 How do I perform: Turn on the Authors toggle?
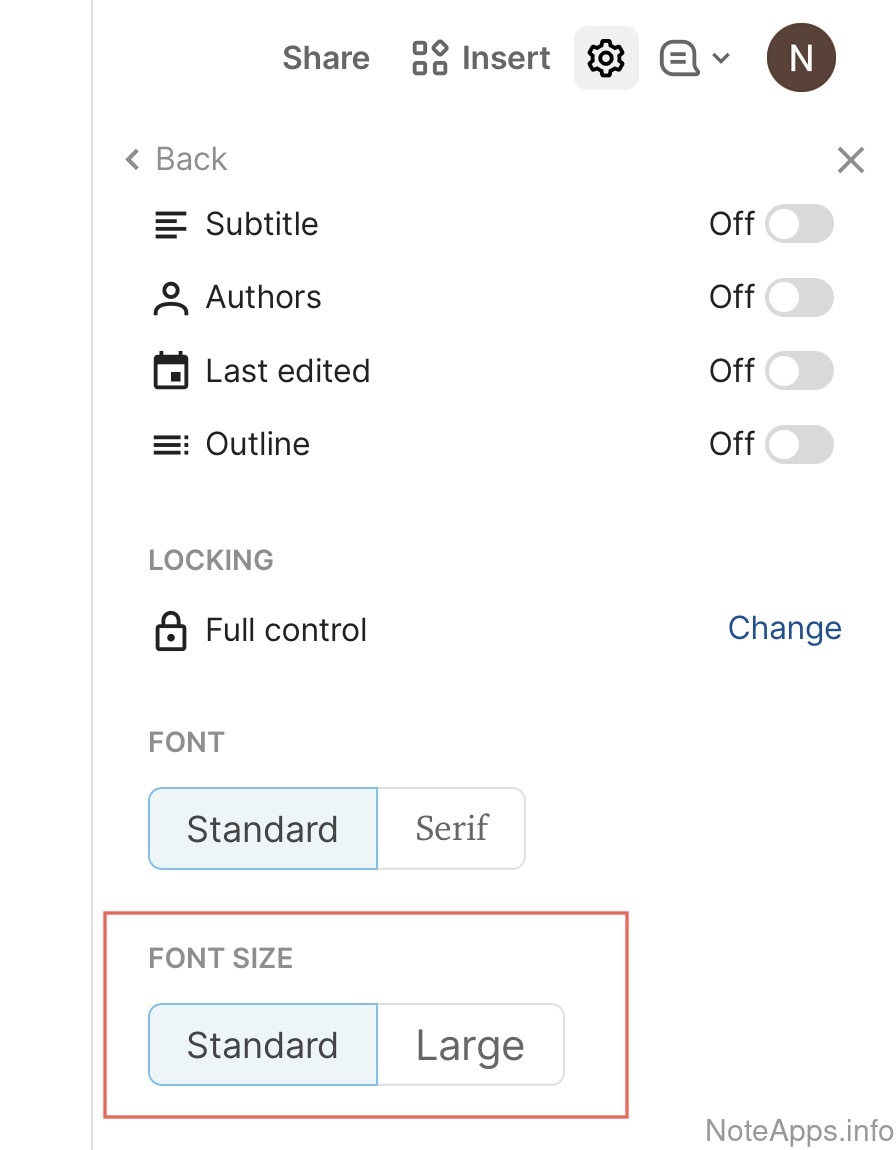pyautogui.click(x=799, y=297)
